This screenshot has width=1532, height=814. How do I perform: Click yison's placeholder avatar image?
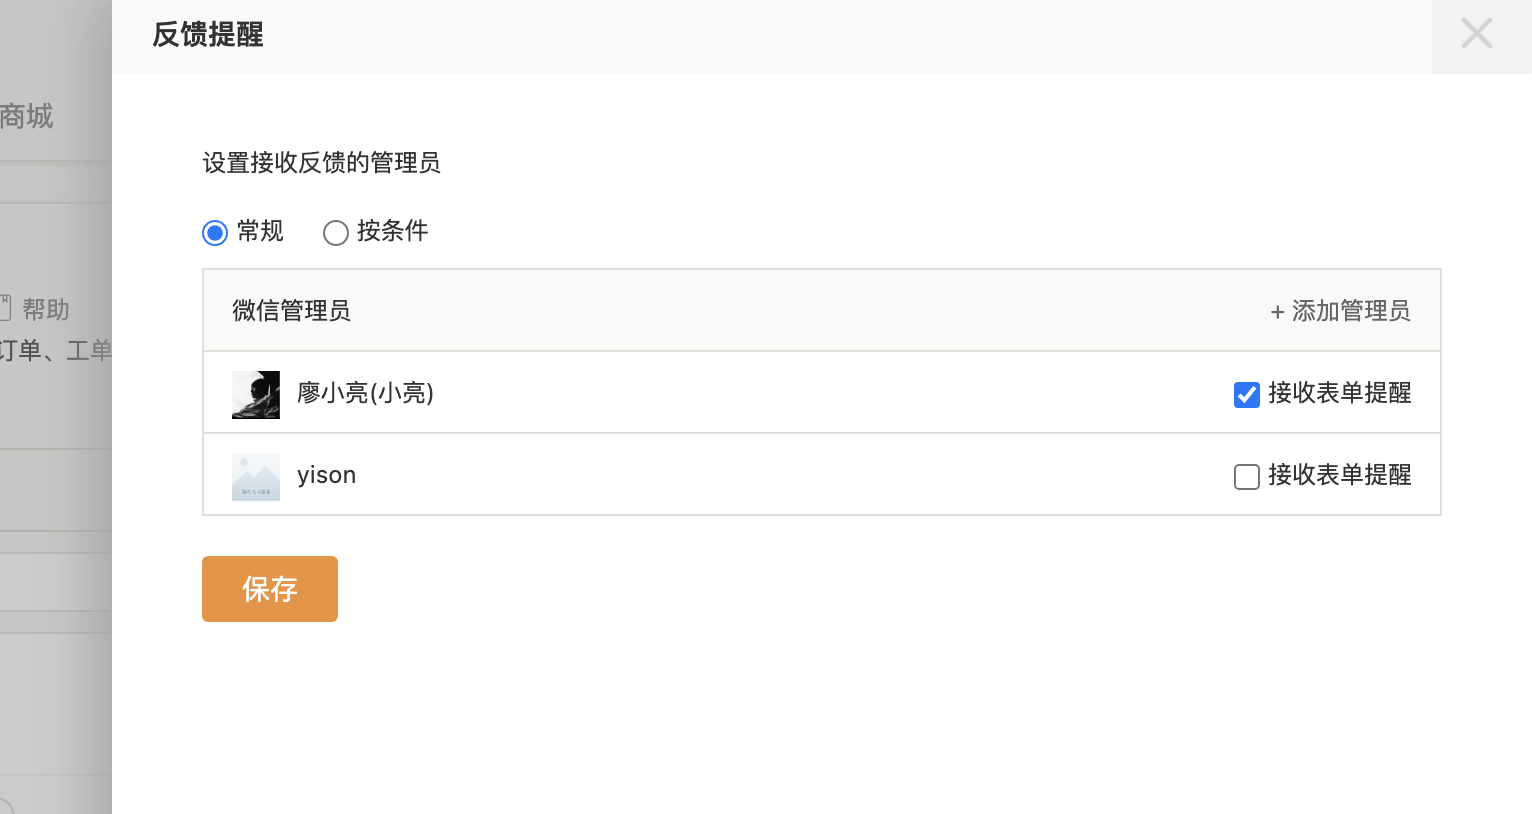tap(256, 477)
